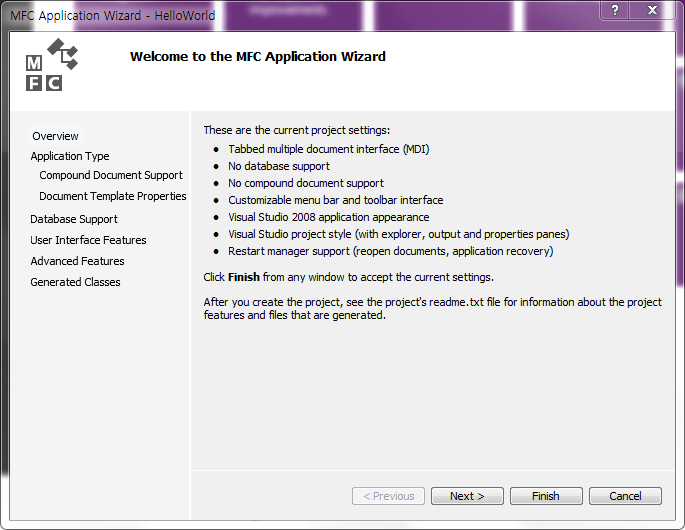
Task: Click the bold 'Finish' word in instructions
Action: (x=244, y=277)
